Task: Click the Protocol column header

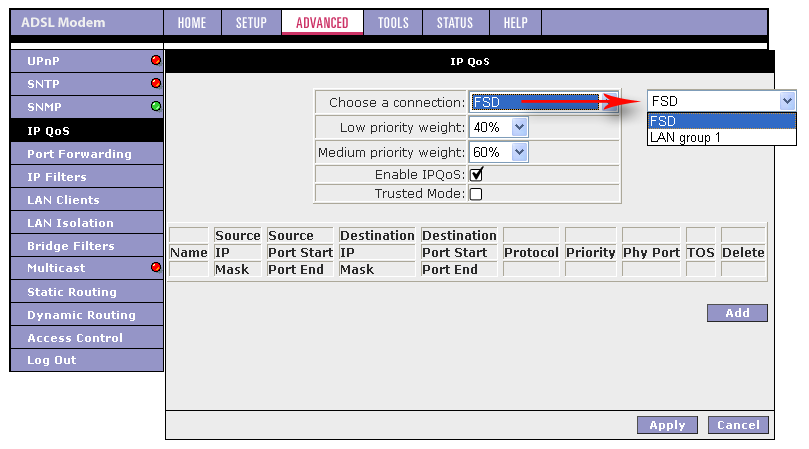Action: click(531, 252)
